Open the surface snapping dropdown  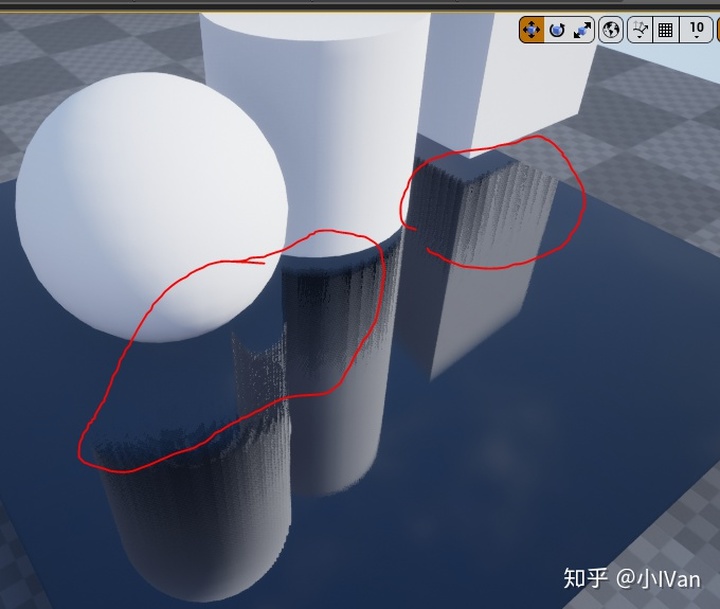[640, 30]
